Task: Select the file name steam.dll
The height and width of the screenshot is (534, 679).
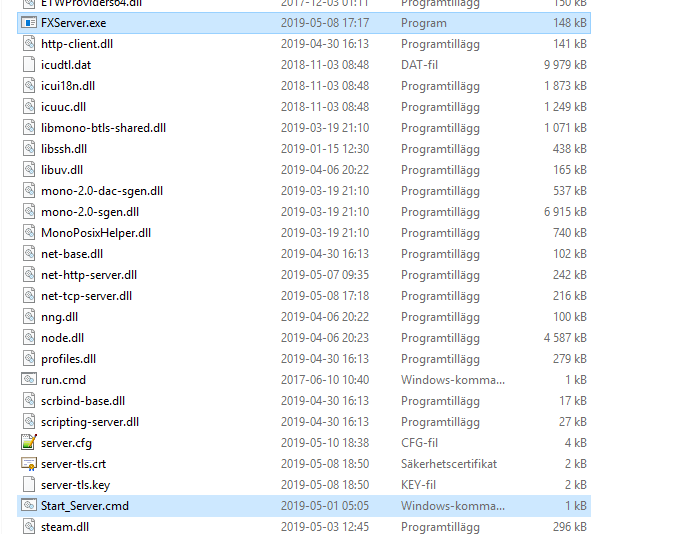Action: pyautogui.click(x=65, y=527)
